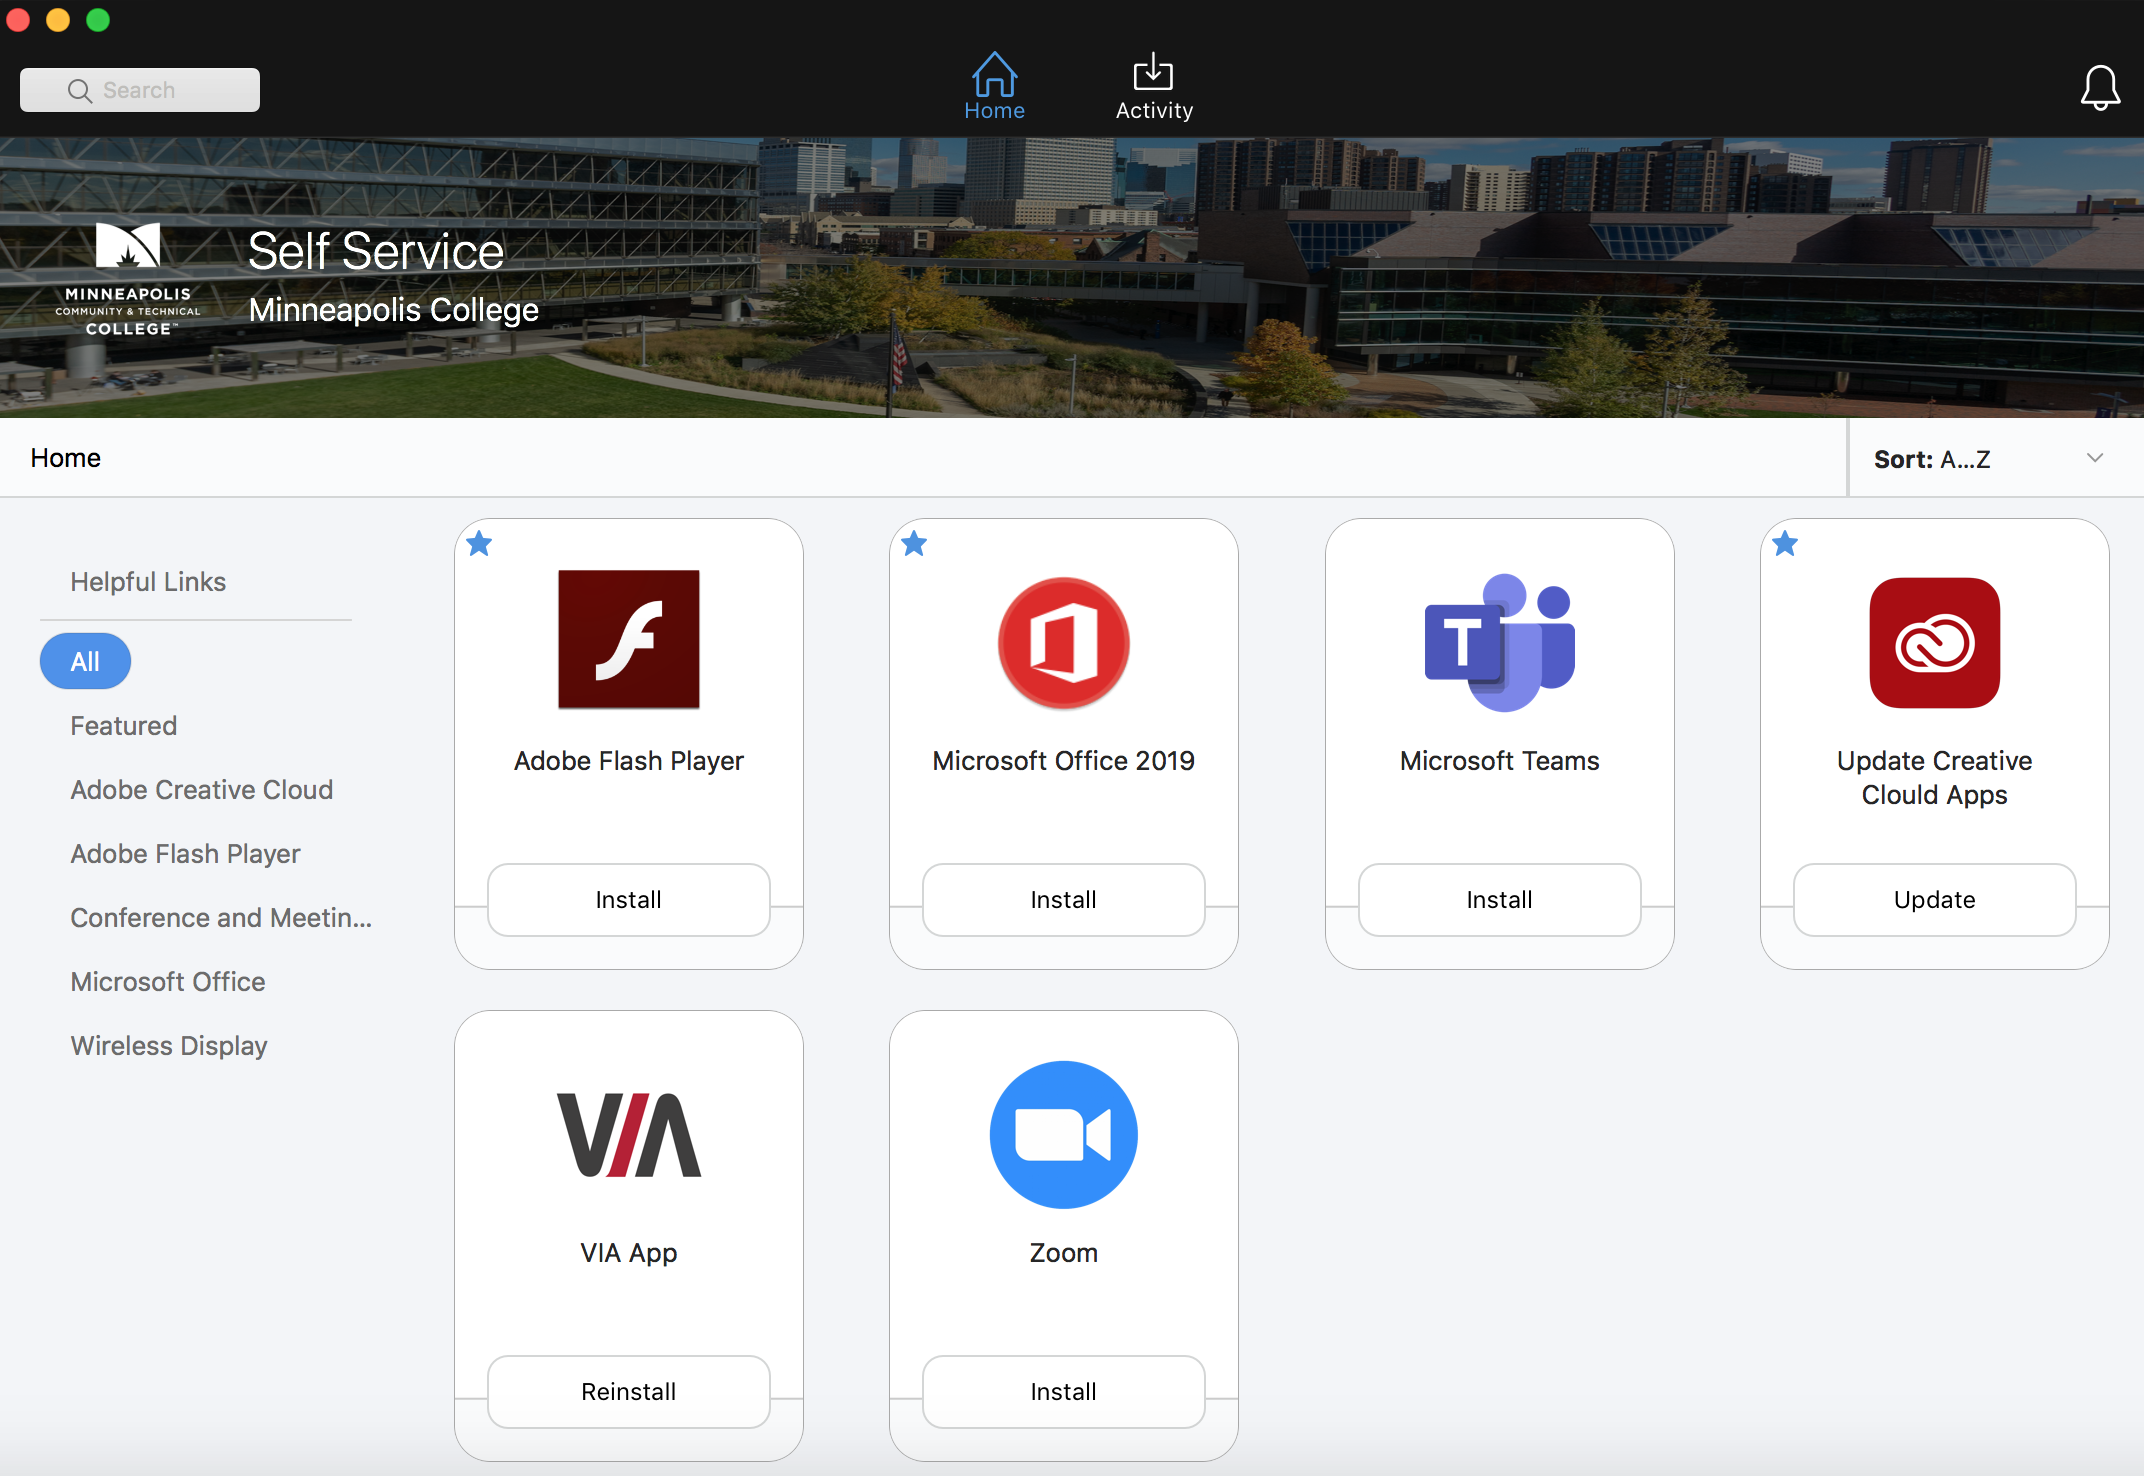This screenshot has width=2144, height=1476.
Task: Click the Search field
Action: 140,90
